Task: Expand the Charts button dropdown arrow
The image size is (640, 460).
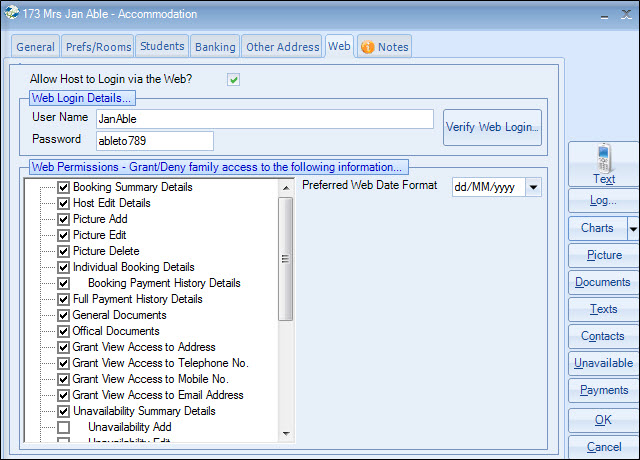Action: [632, 228]
